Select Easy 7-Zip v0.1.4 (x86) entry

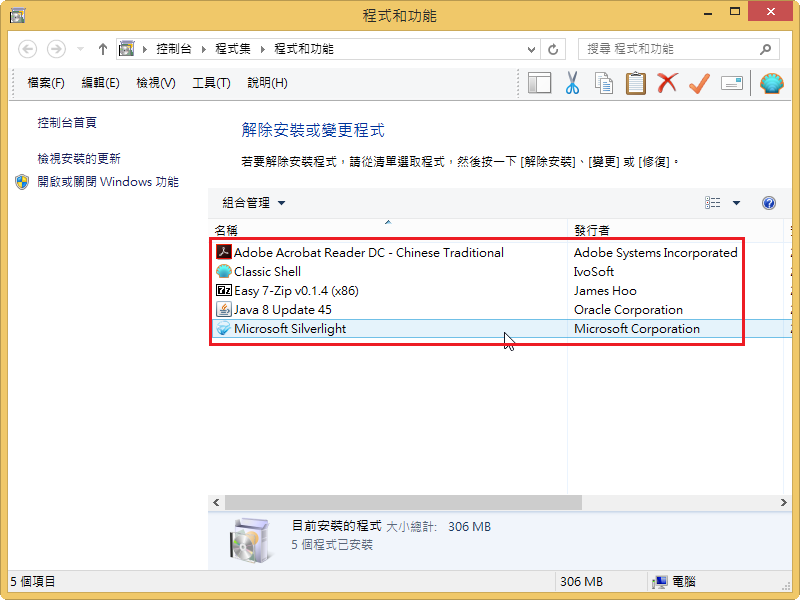coord(296,290)
